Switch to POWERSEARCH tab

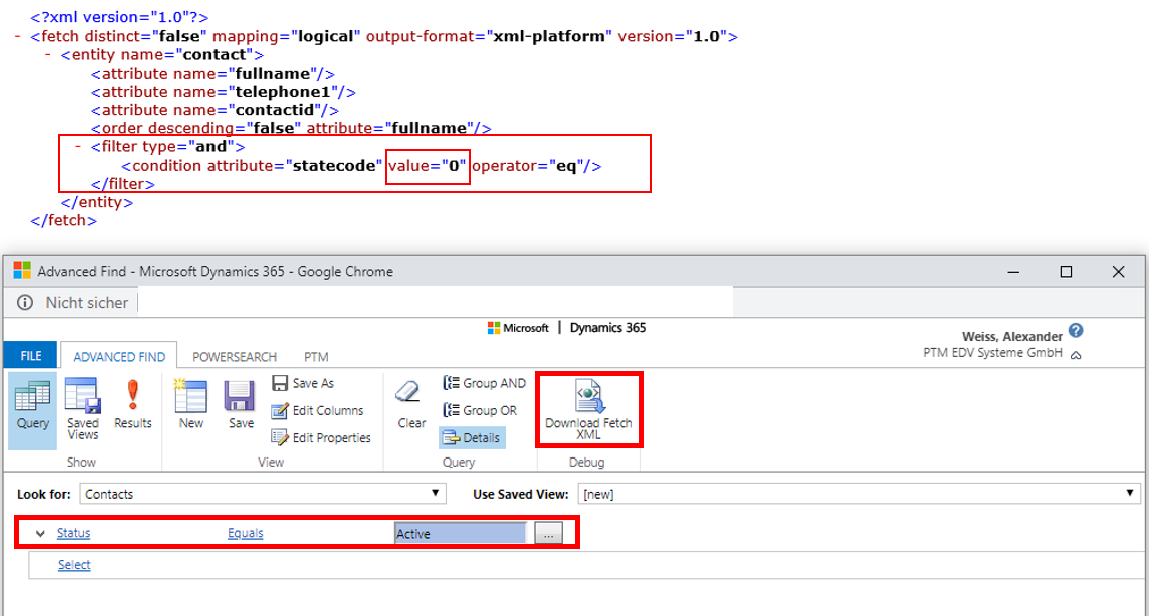coord(234,357)
